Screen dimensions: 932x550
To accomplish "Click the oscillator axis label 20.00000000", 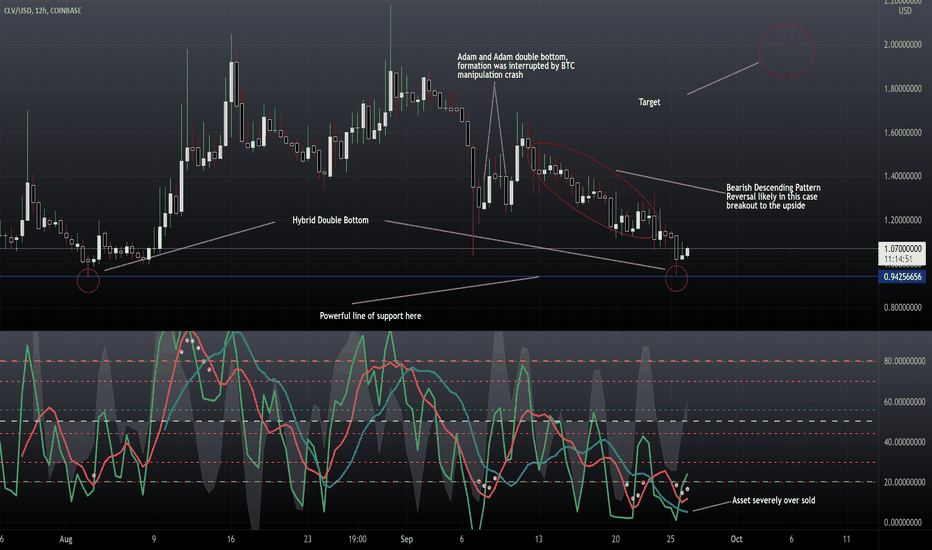I will pyautogui.click(x=904, y=482).
